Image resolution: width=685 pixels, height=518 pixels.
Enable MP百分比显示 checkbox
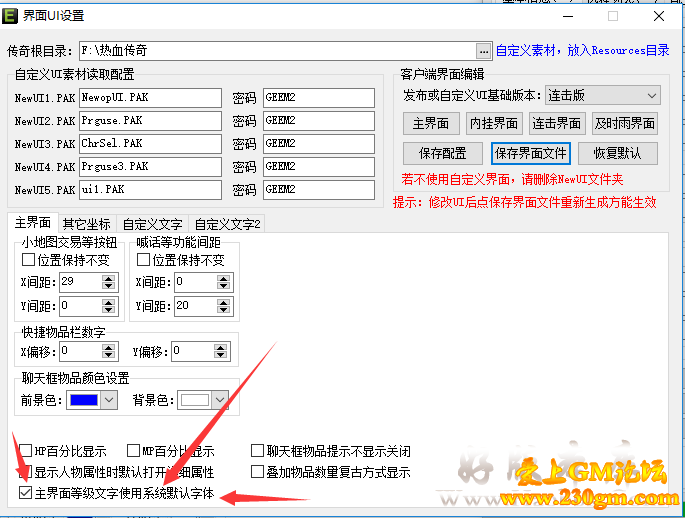pyautogui.click(x=133, y=450)
